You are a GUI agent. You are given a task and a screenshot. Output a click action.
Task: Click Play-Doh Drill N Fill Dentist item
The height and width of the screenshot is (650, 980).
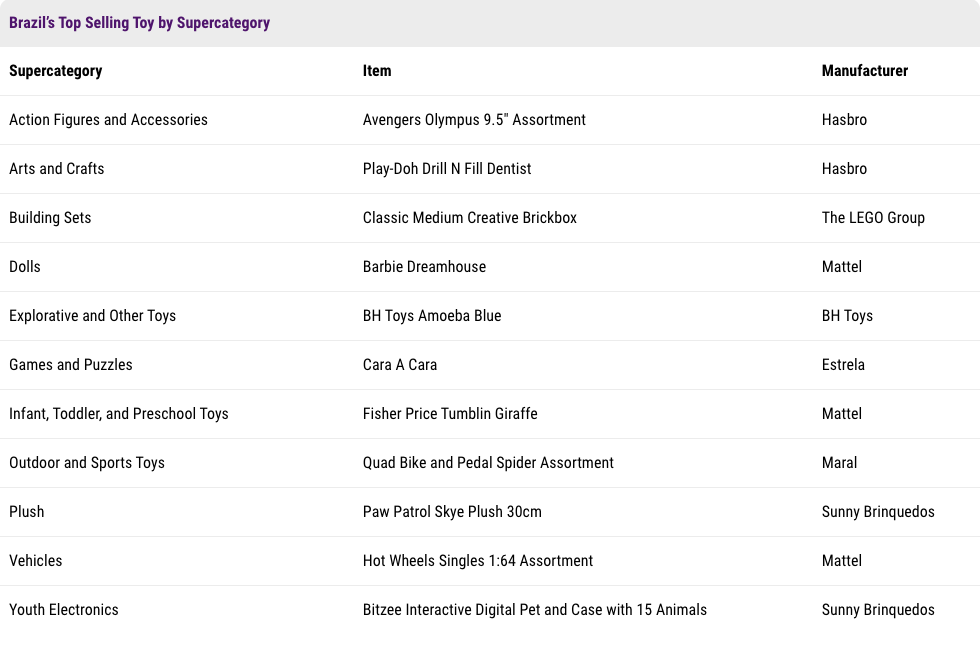coord(447,169)
